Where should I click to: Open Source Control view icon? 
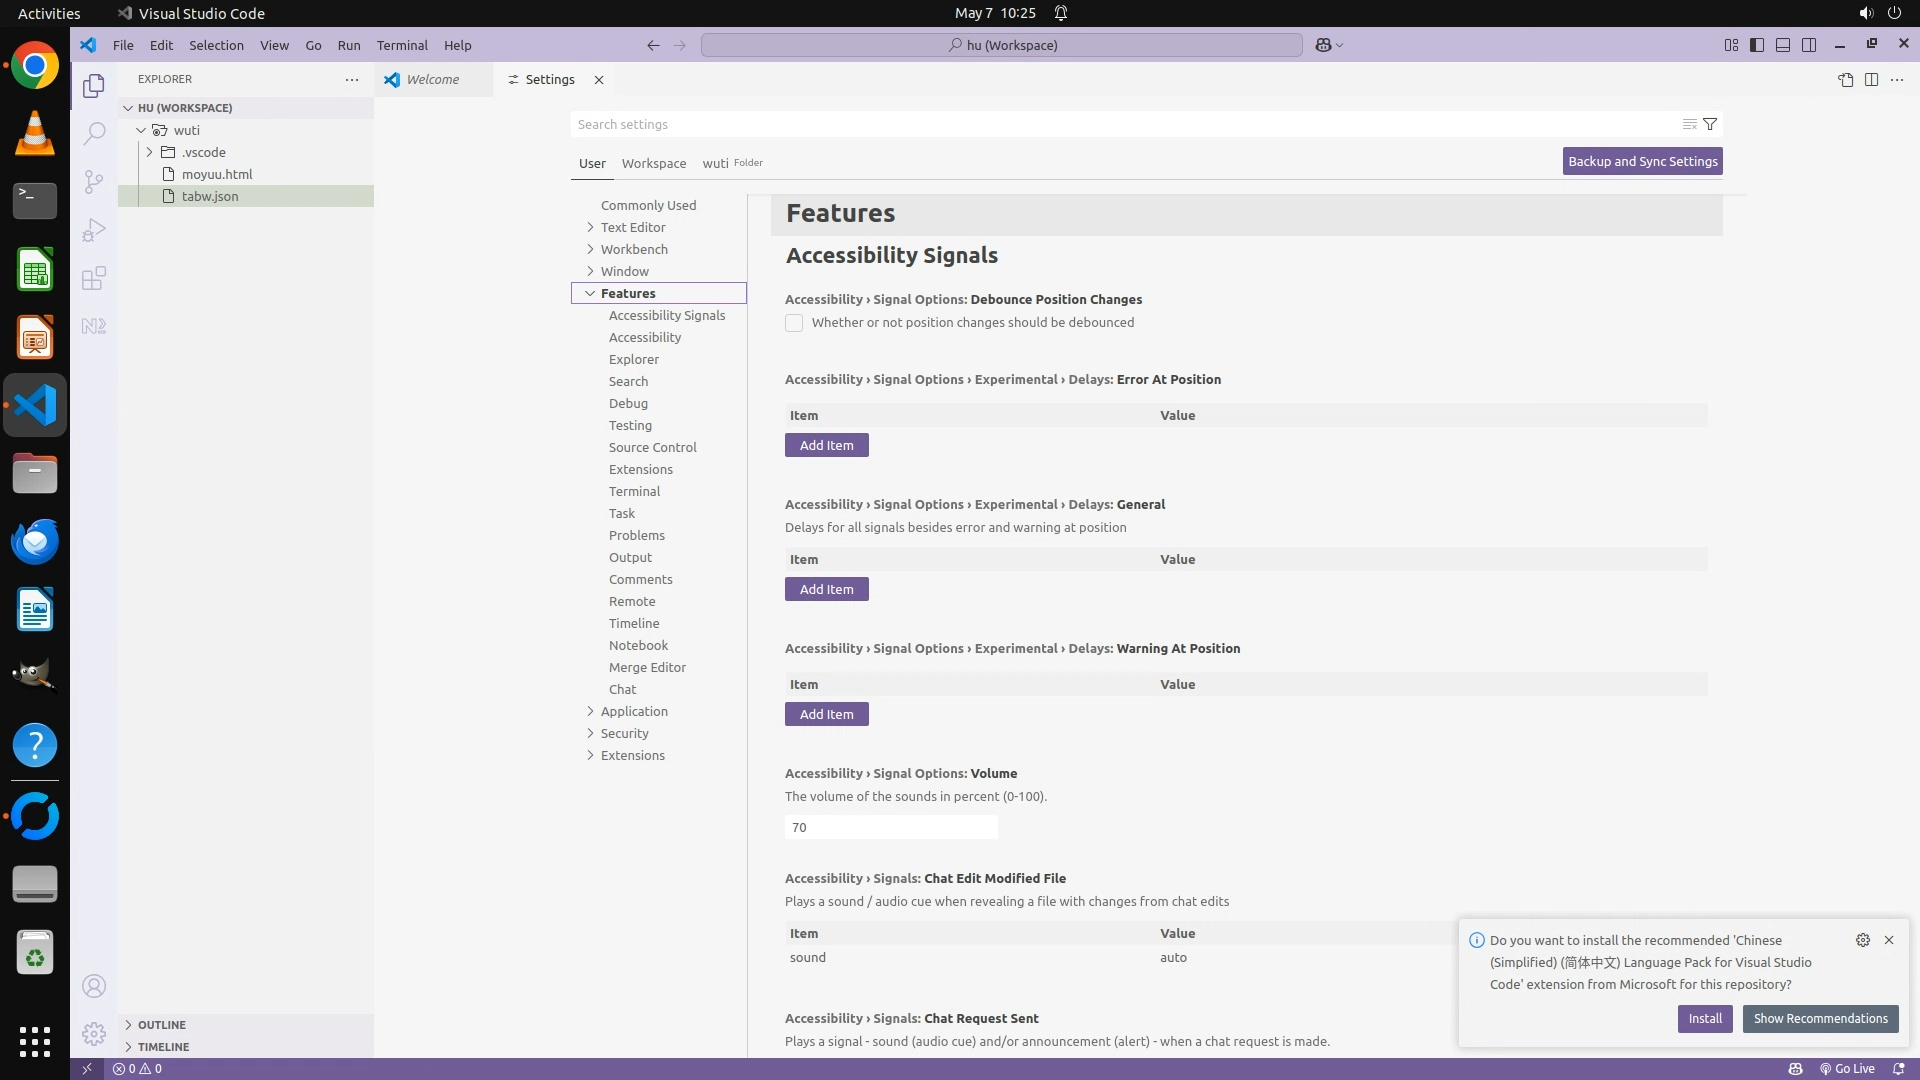tap(94, 181)
